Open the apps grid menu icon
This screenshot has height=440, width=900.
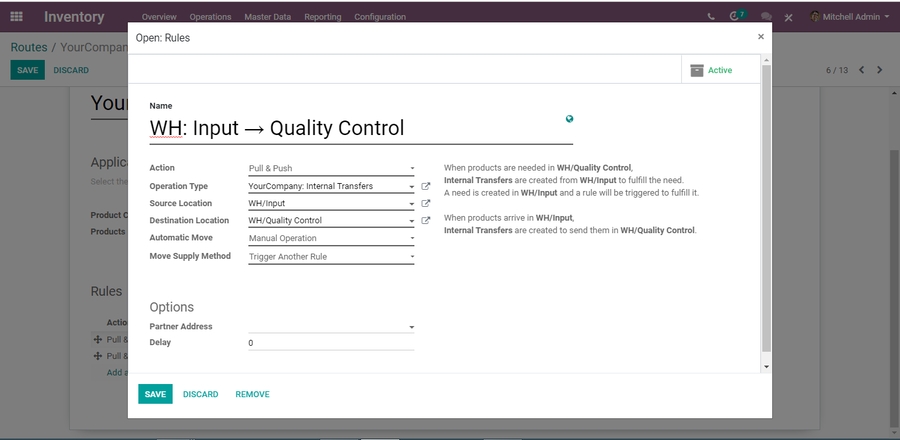(19, 17)
